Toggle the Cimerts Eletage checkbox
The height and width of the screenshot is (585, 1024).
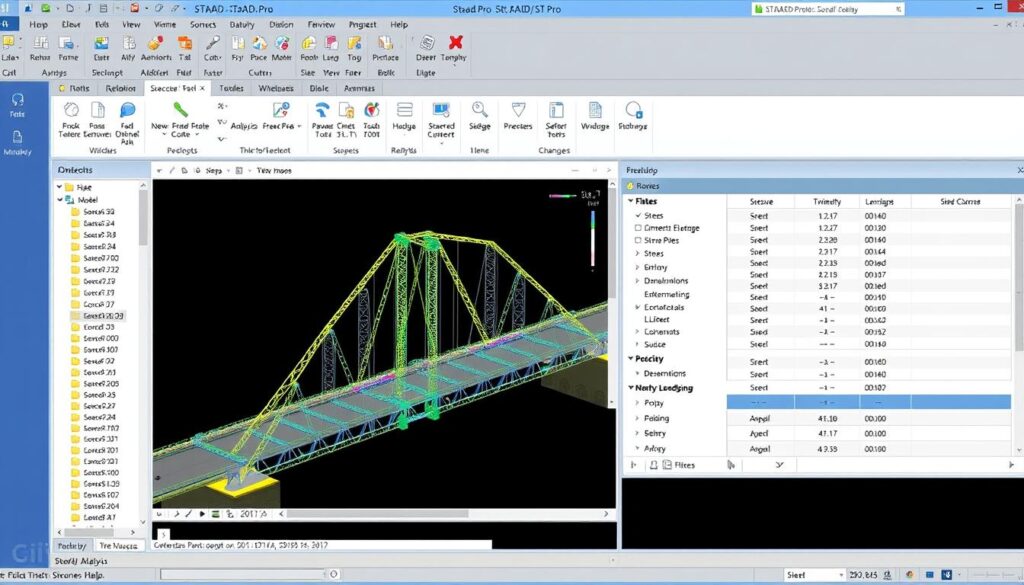pyautogui.click(x=638, y=228)
